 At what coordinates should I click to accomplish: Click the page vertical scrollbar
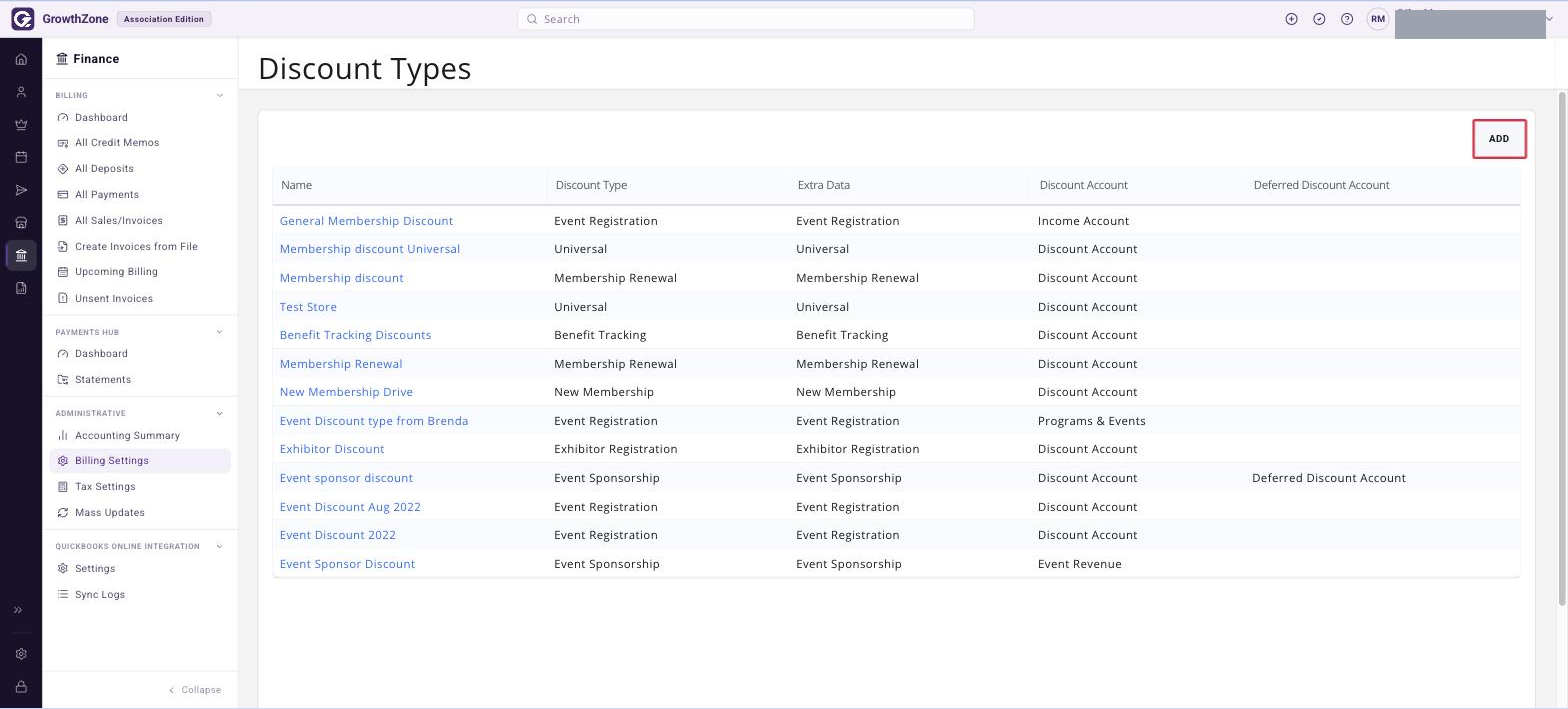(1562, 348)
